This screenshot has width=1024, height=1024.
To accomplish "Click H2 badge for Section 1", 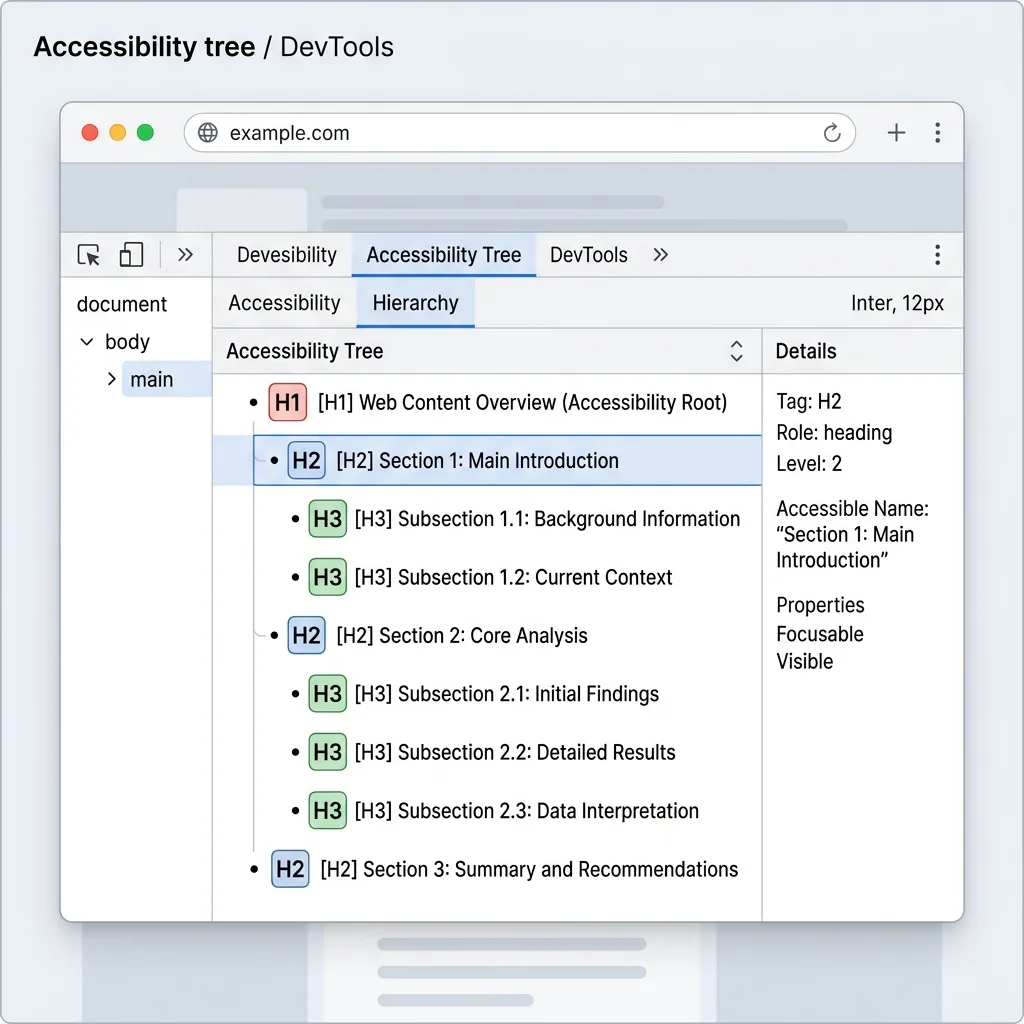I will (306, 460).
